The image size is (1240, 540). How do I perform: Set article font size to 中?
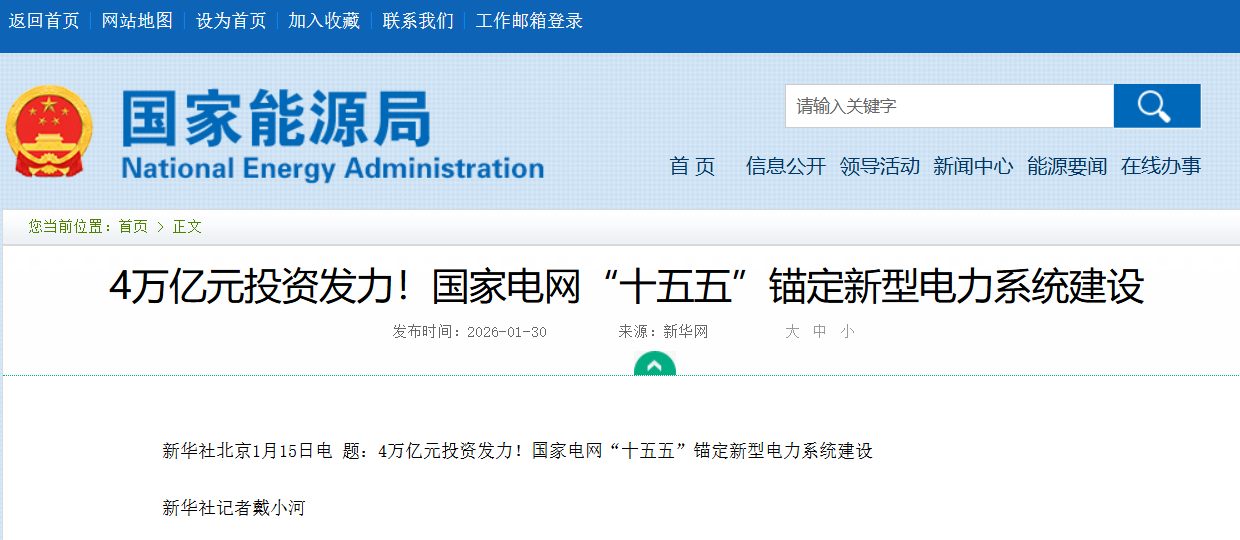(820, 332)
